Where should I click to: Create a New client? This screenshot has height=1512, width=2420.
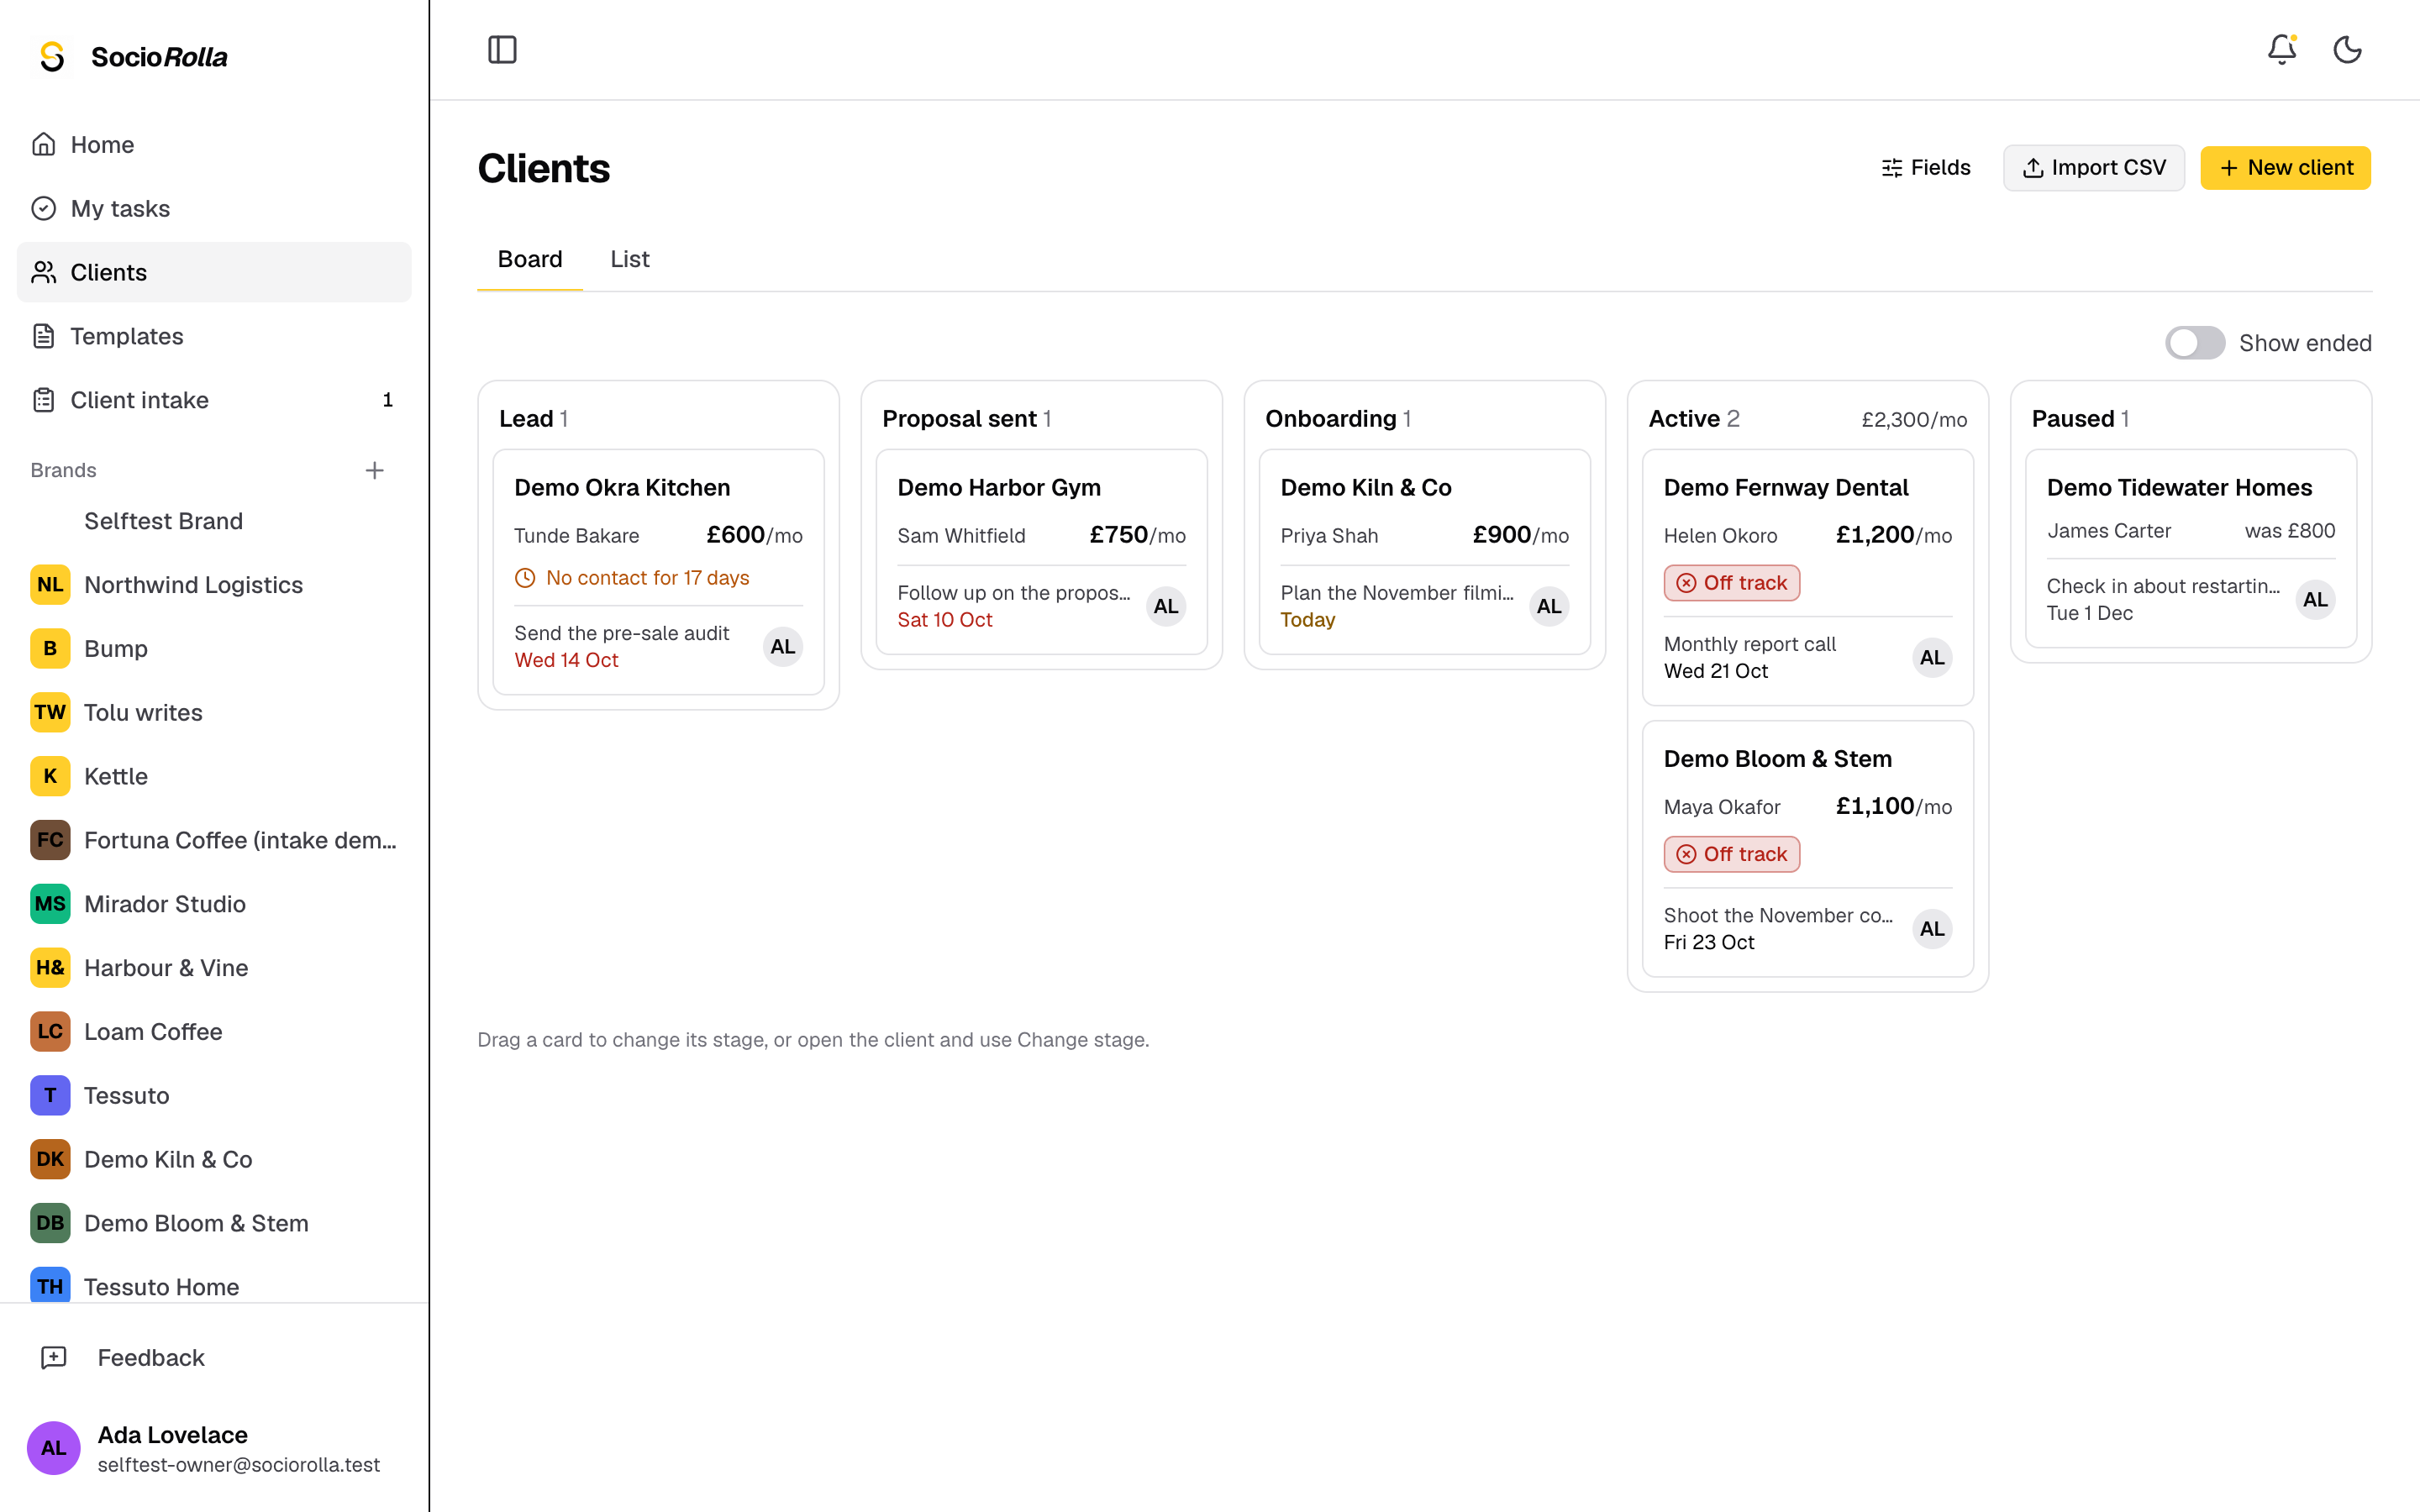(2285, 168)
